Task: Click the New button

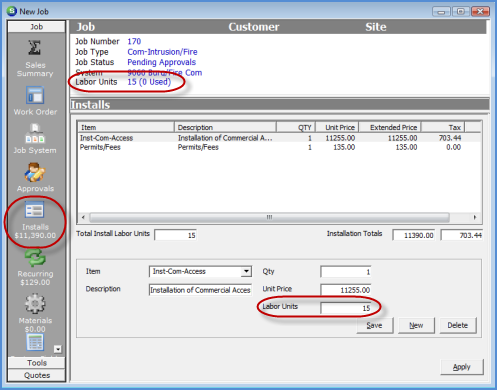Action: 416,325
